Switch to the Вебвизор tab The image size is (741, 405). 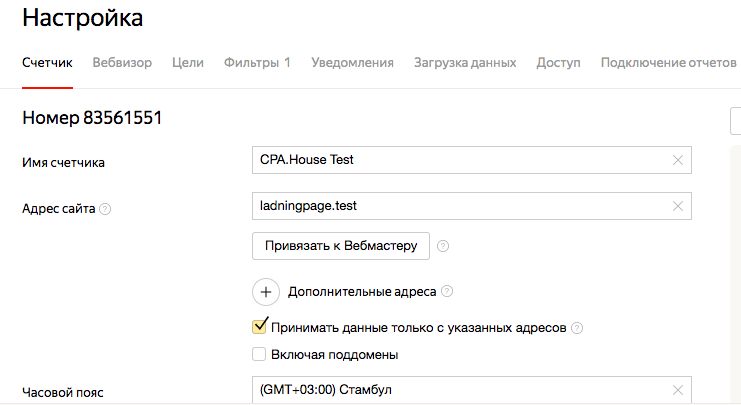122,62
